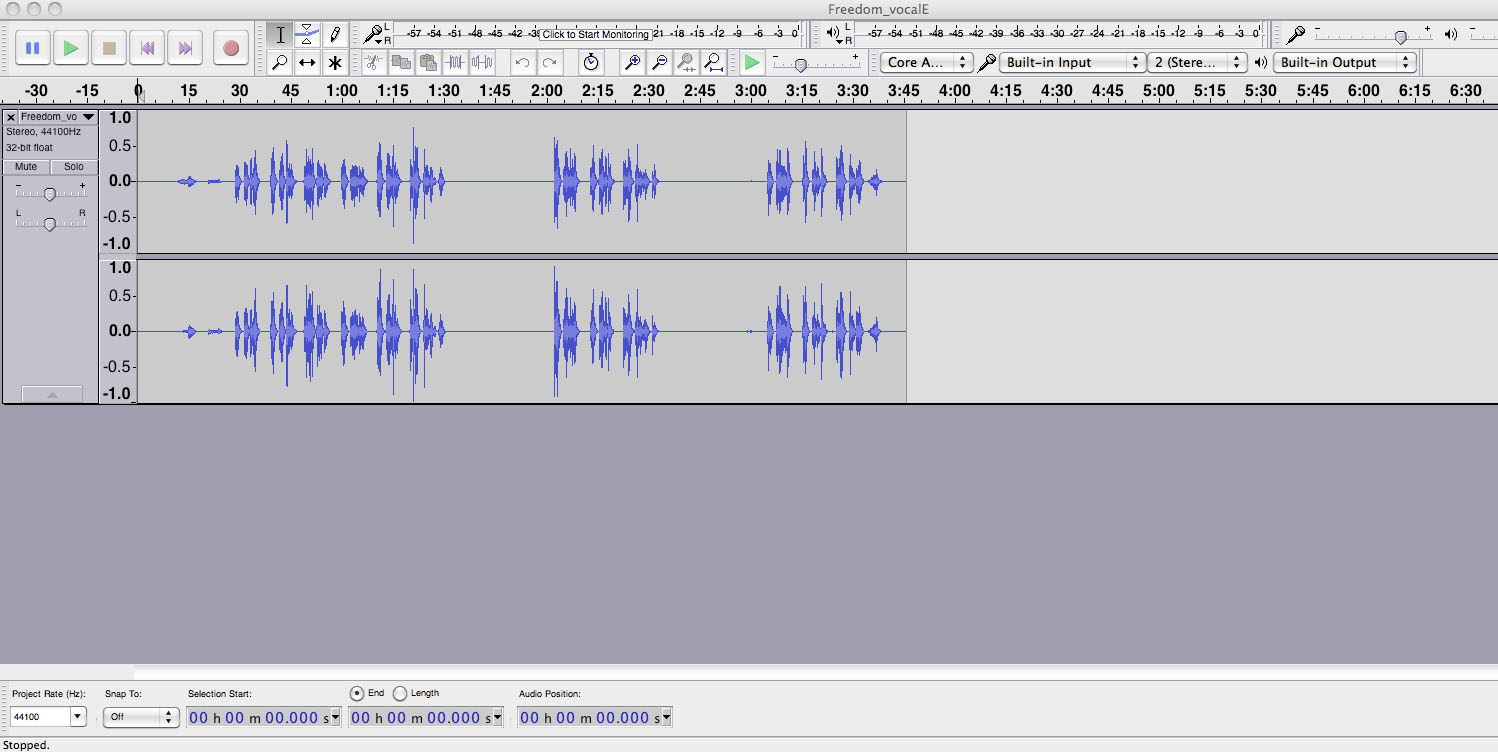The width and height of the screenshot is (1498, 752).
Task: Open the Built-in Output device dropdown
Action: (x=1344, y=62)
